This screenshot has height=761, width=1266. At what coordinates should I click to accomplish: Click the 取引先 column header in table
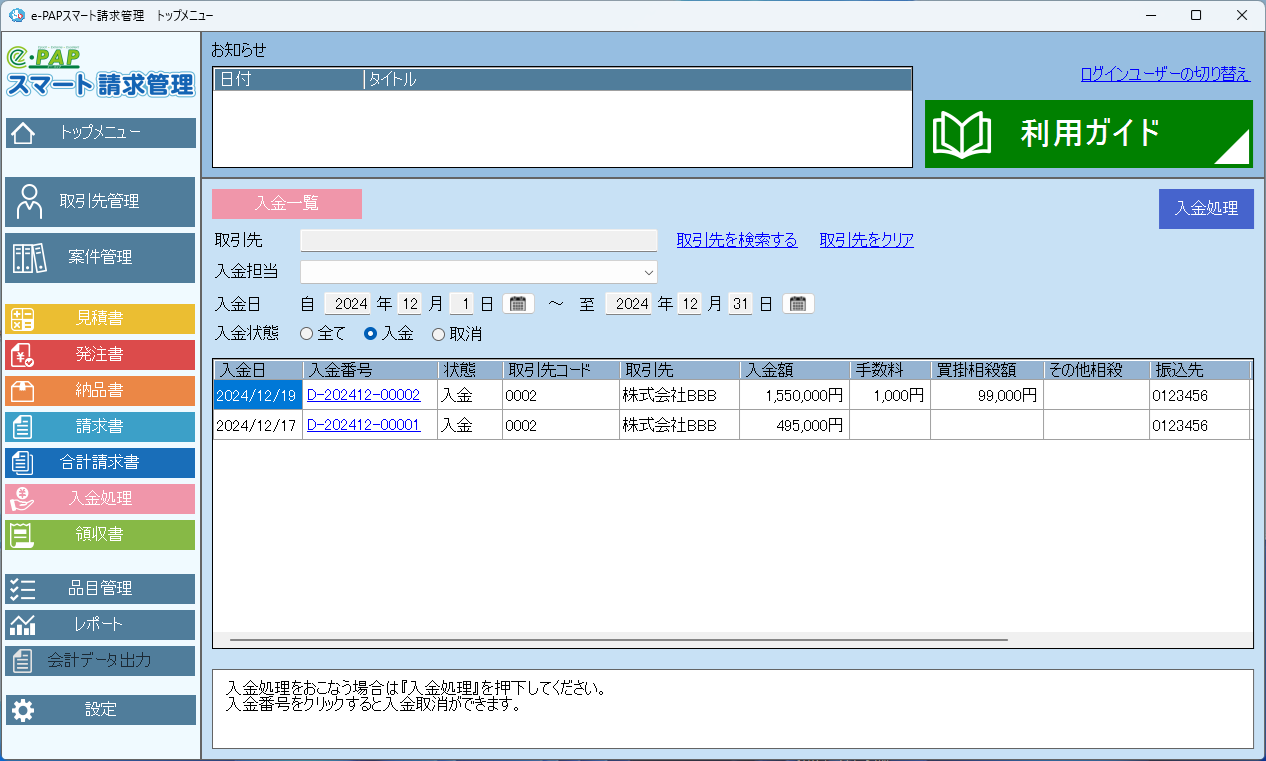click(x=679, y=370)
